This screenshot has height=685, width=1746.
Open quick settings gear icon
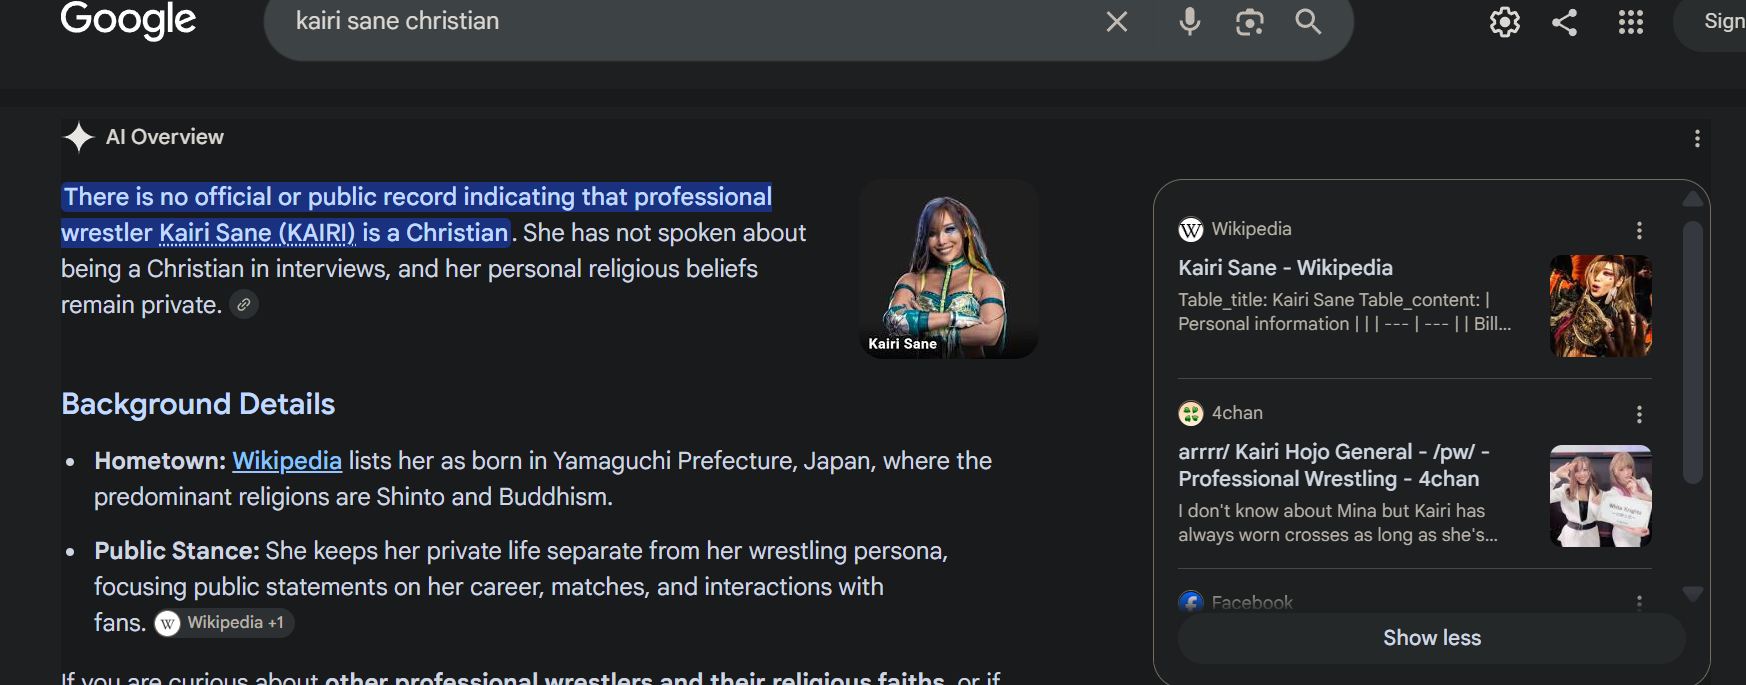[1504, 22]
